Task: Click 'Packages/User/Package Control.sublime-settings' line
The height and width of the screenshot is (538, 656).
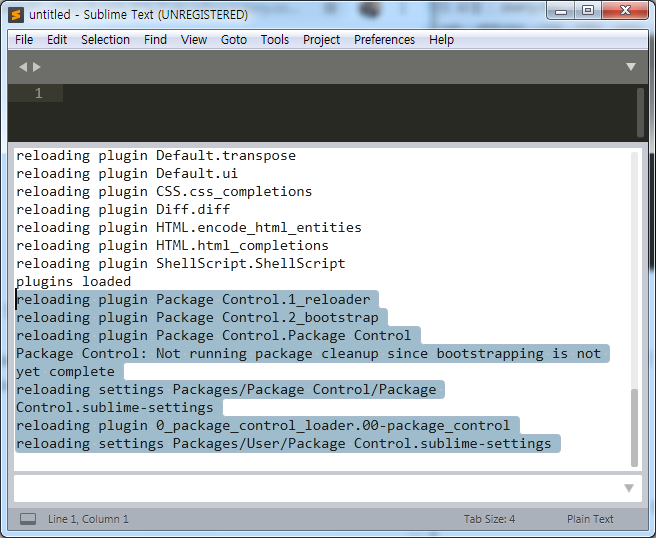Action: click(284, 443)
